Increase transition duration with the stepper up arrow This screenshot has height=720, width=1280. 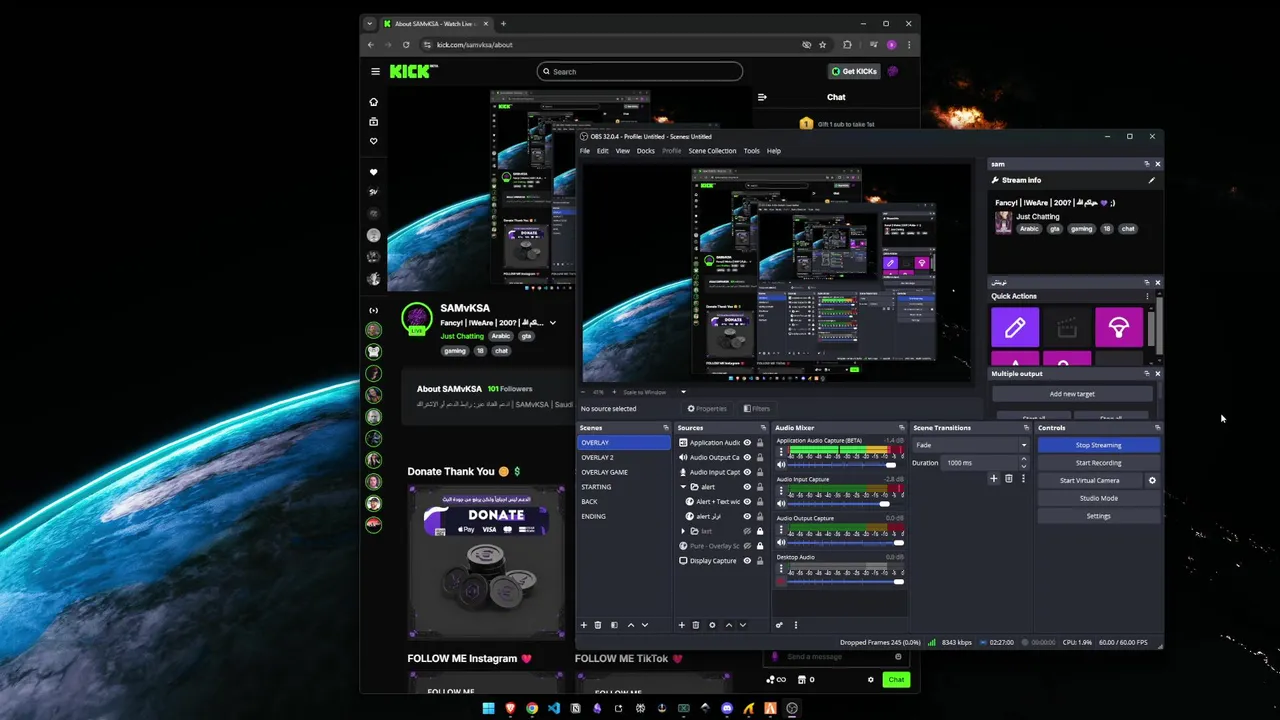(1023, 460)
